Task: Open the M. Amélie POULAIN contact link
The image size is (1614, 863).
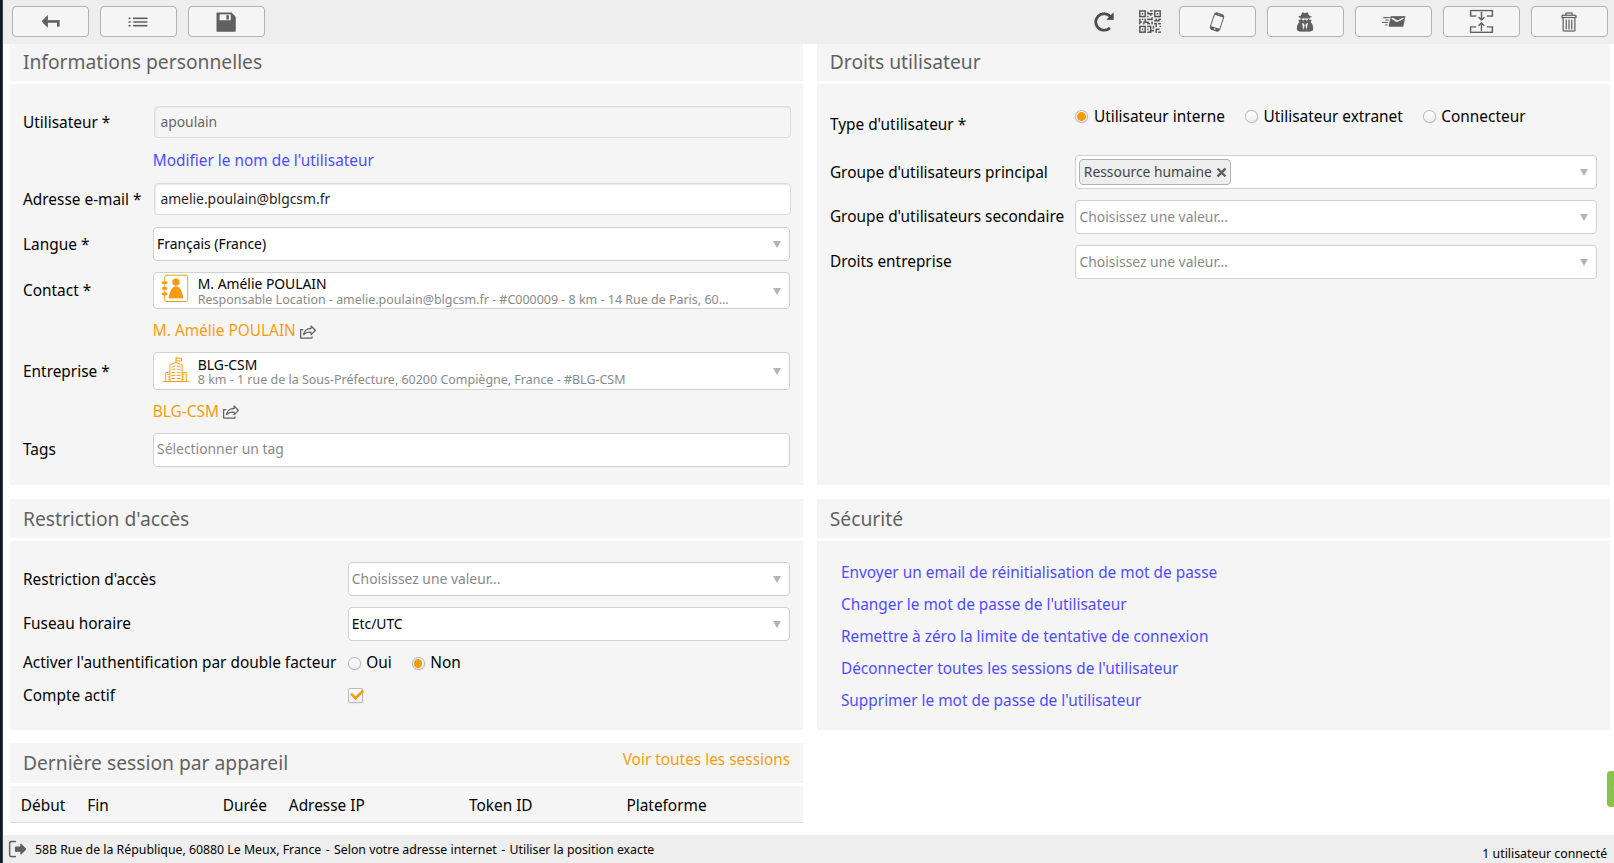Action: tap(224, 330)
